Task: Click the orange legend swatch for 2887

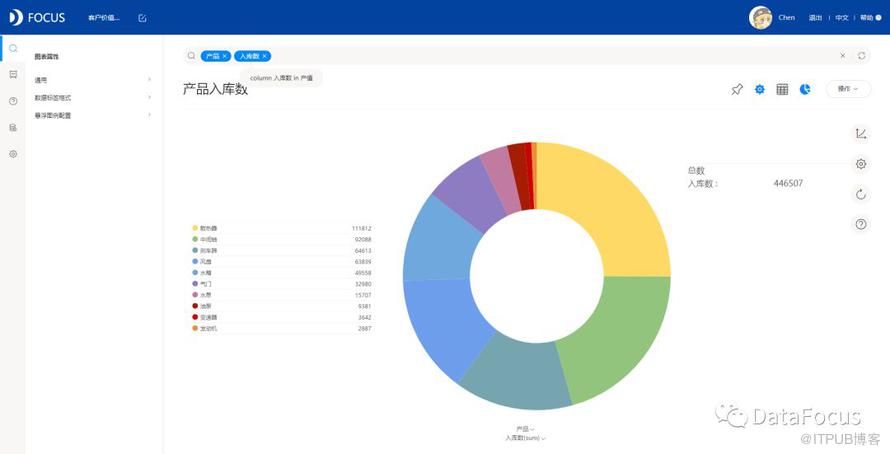Action: point(195,328)
